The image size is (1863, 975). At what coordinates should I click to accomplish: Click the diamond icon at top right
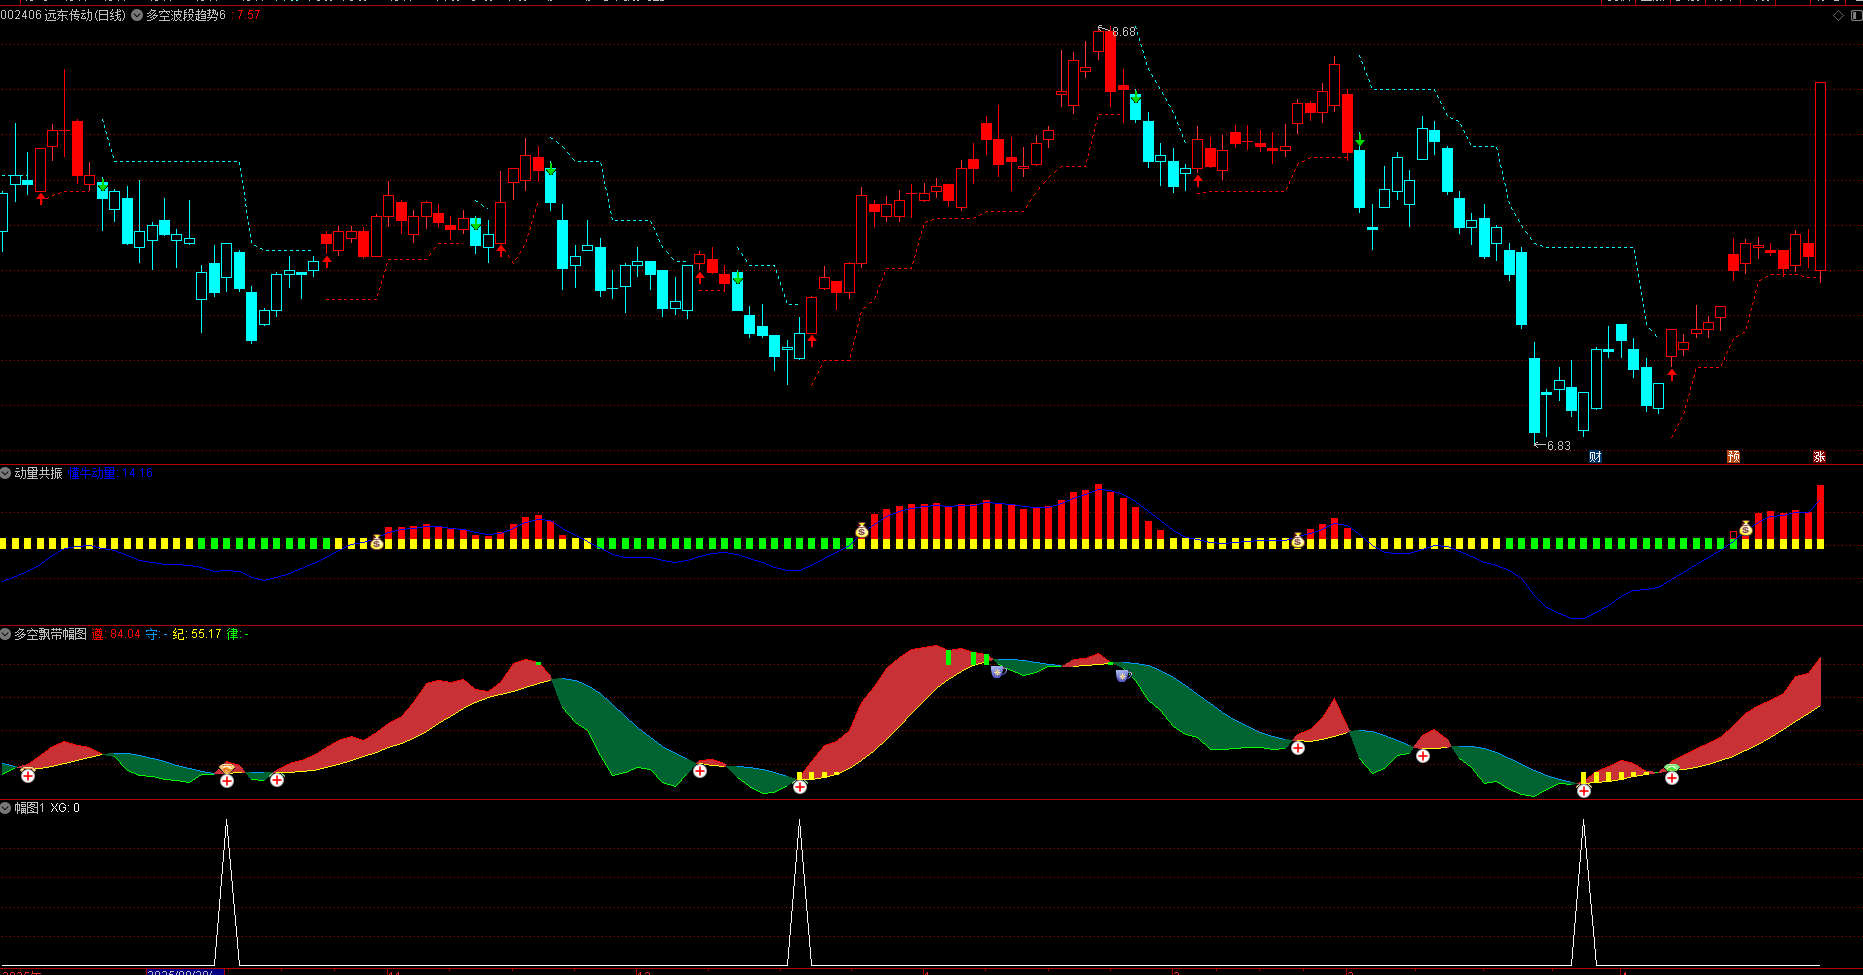1838,15
